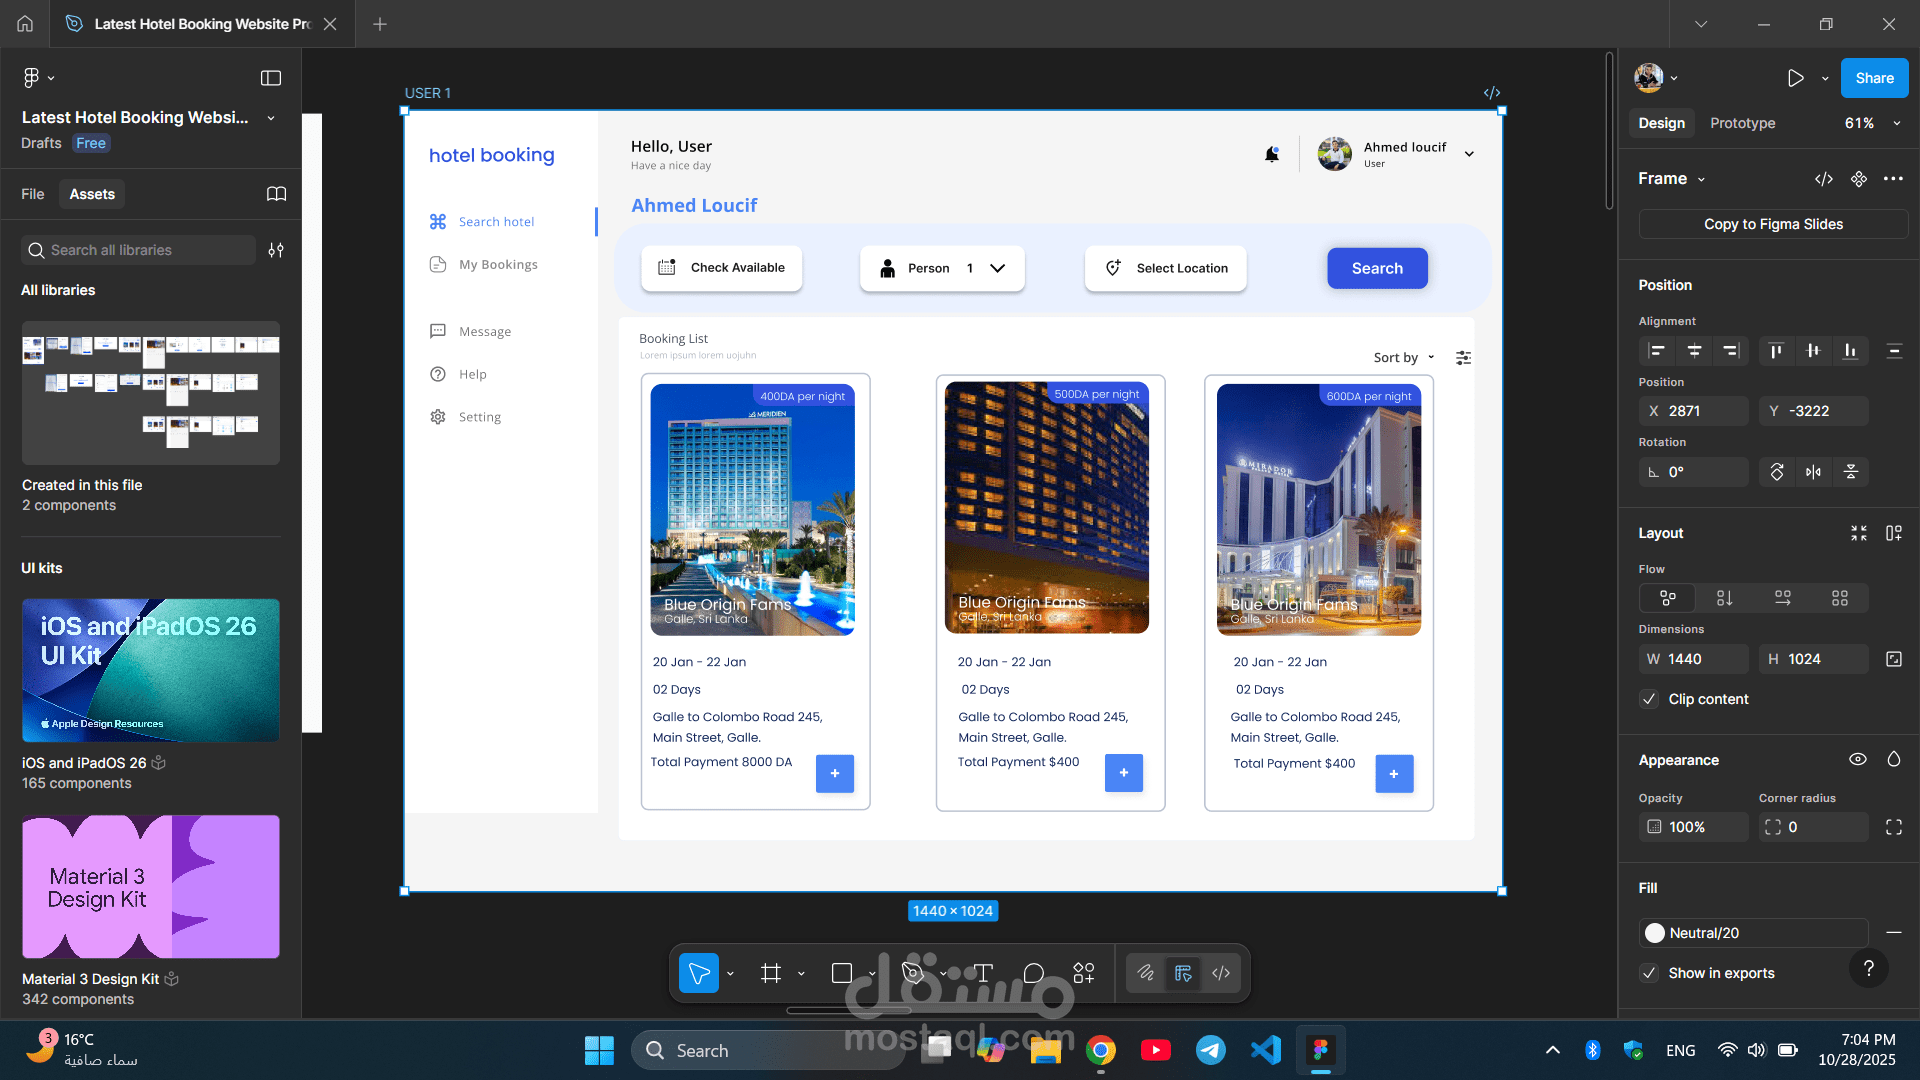Select the Frame tool

[x=770, y=972]
